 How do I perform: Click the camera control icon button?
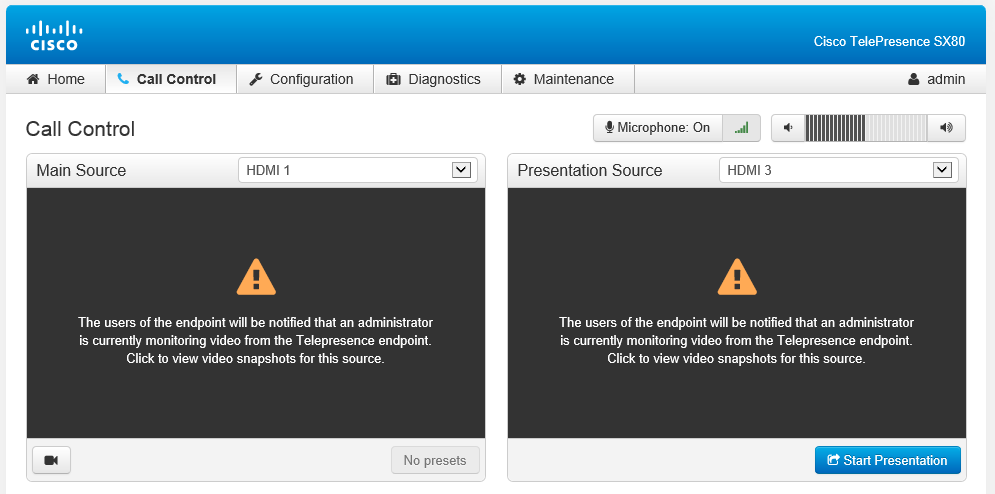[51, 460]
